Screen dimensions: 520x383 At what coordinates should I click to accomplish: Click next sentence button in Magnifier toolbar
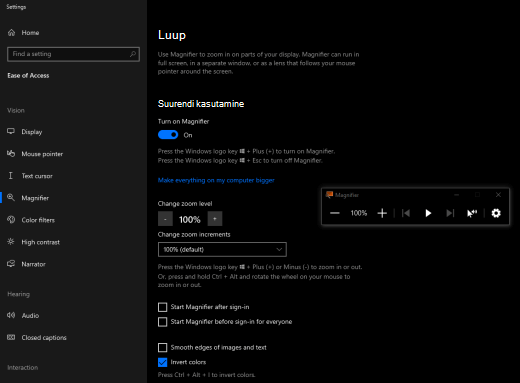pyautogui.click(x=450, y=213)
